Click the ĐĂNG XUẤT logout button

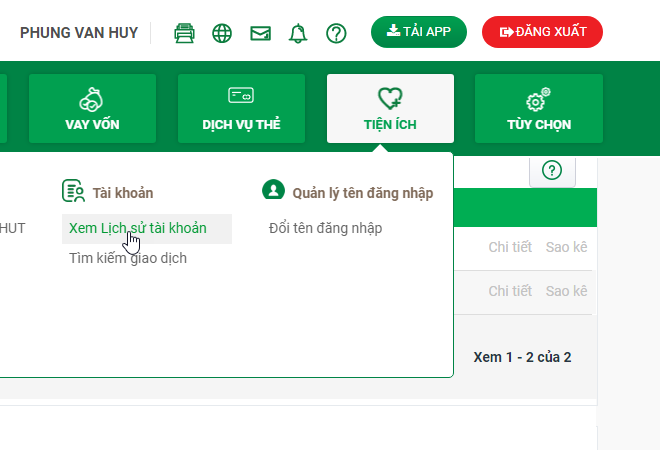point(543,32)
